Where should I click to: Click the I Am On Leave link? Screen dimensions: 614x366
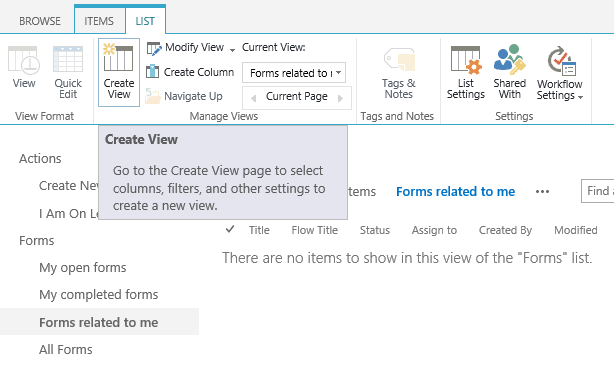(69, 213)
